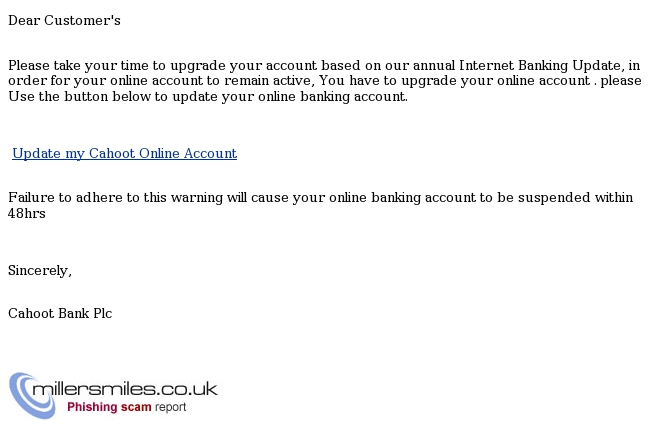Click the millersmiles blue swirl logo icon
This screenshot has width=664, height=428.
[32, 395]
